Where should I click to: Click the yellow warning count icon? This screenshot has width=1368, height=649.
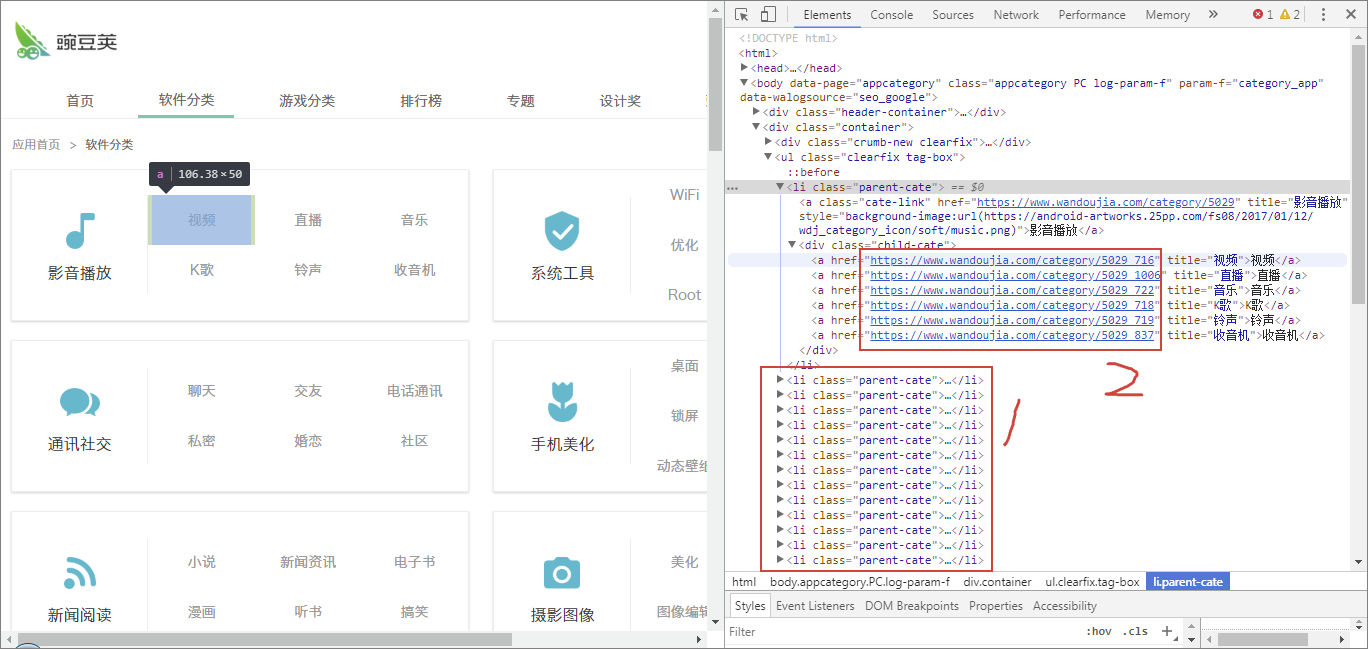coord(1285,15)
